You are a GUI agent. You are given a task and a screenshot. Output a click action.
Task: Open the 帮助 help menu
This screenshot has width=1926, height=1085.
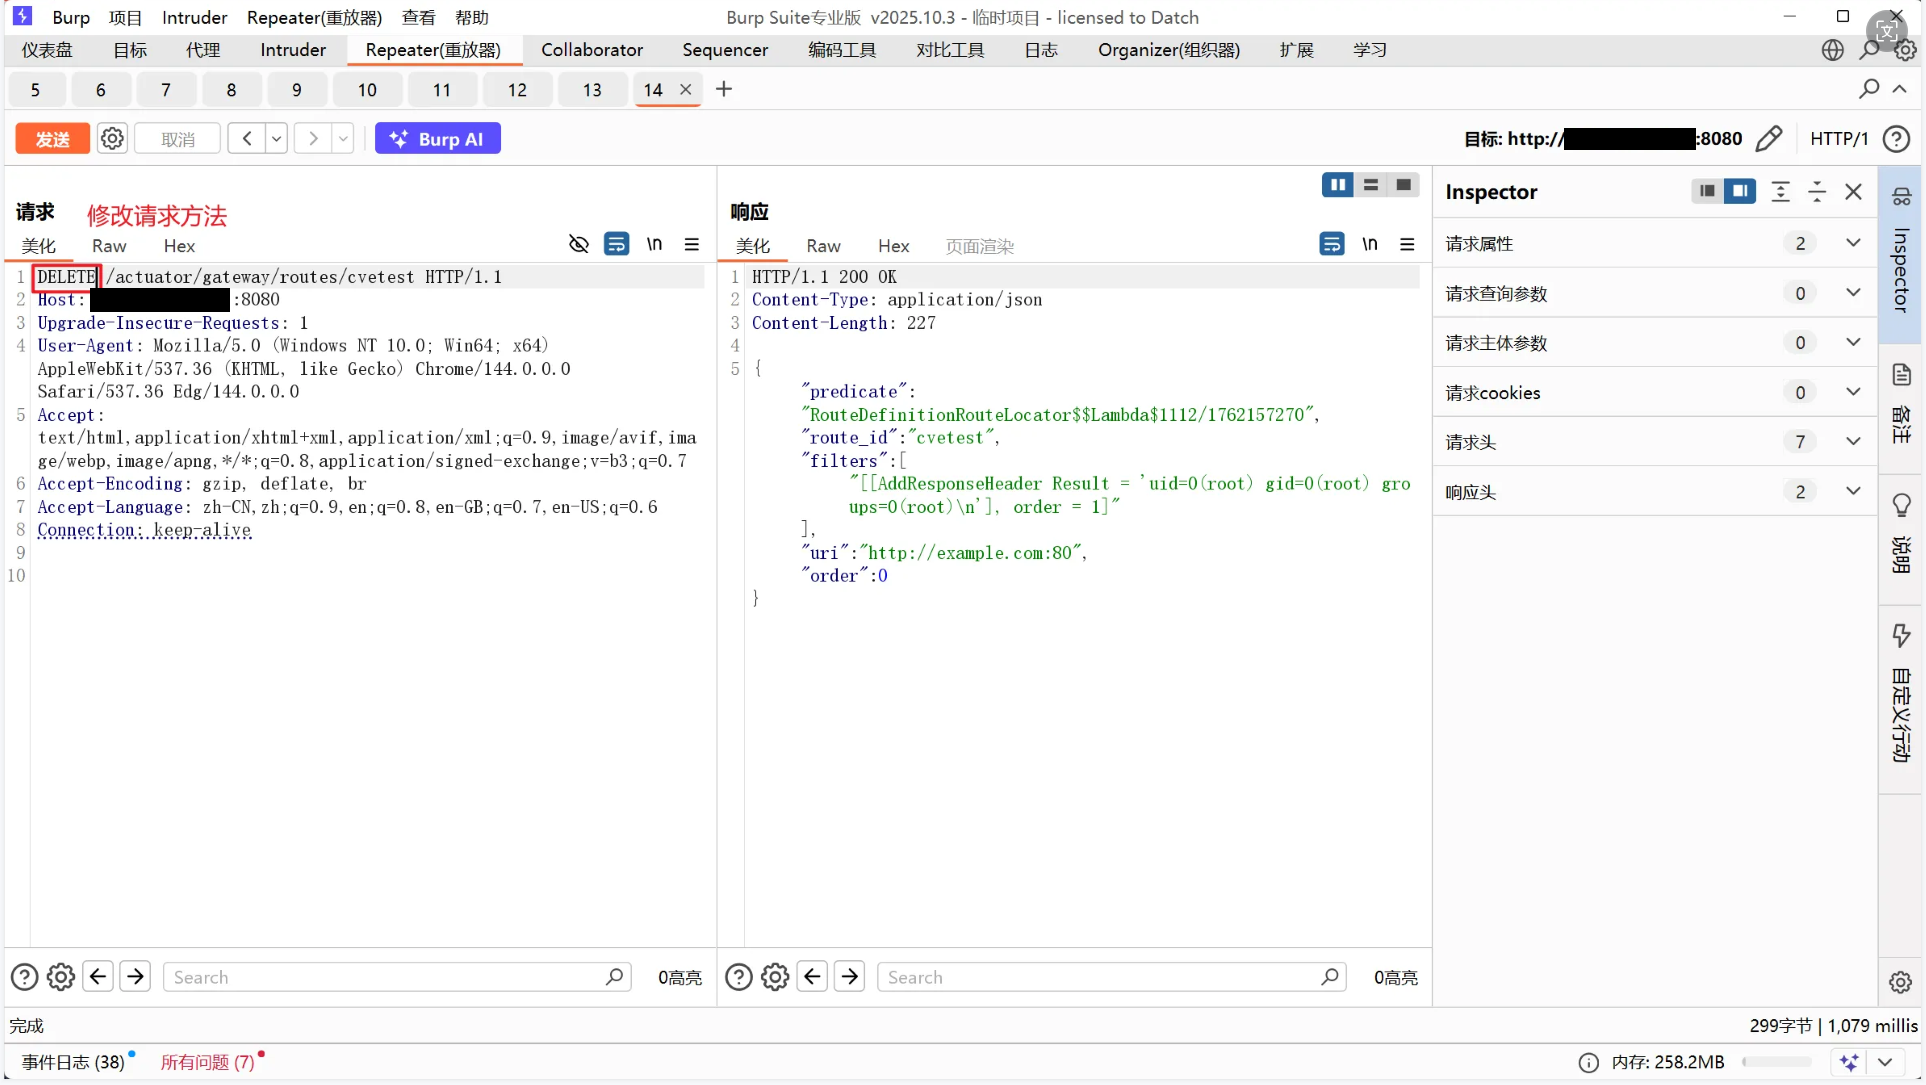click(472, 18)
